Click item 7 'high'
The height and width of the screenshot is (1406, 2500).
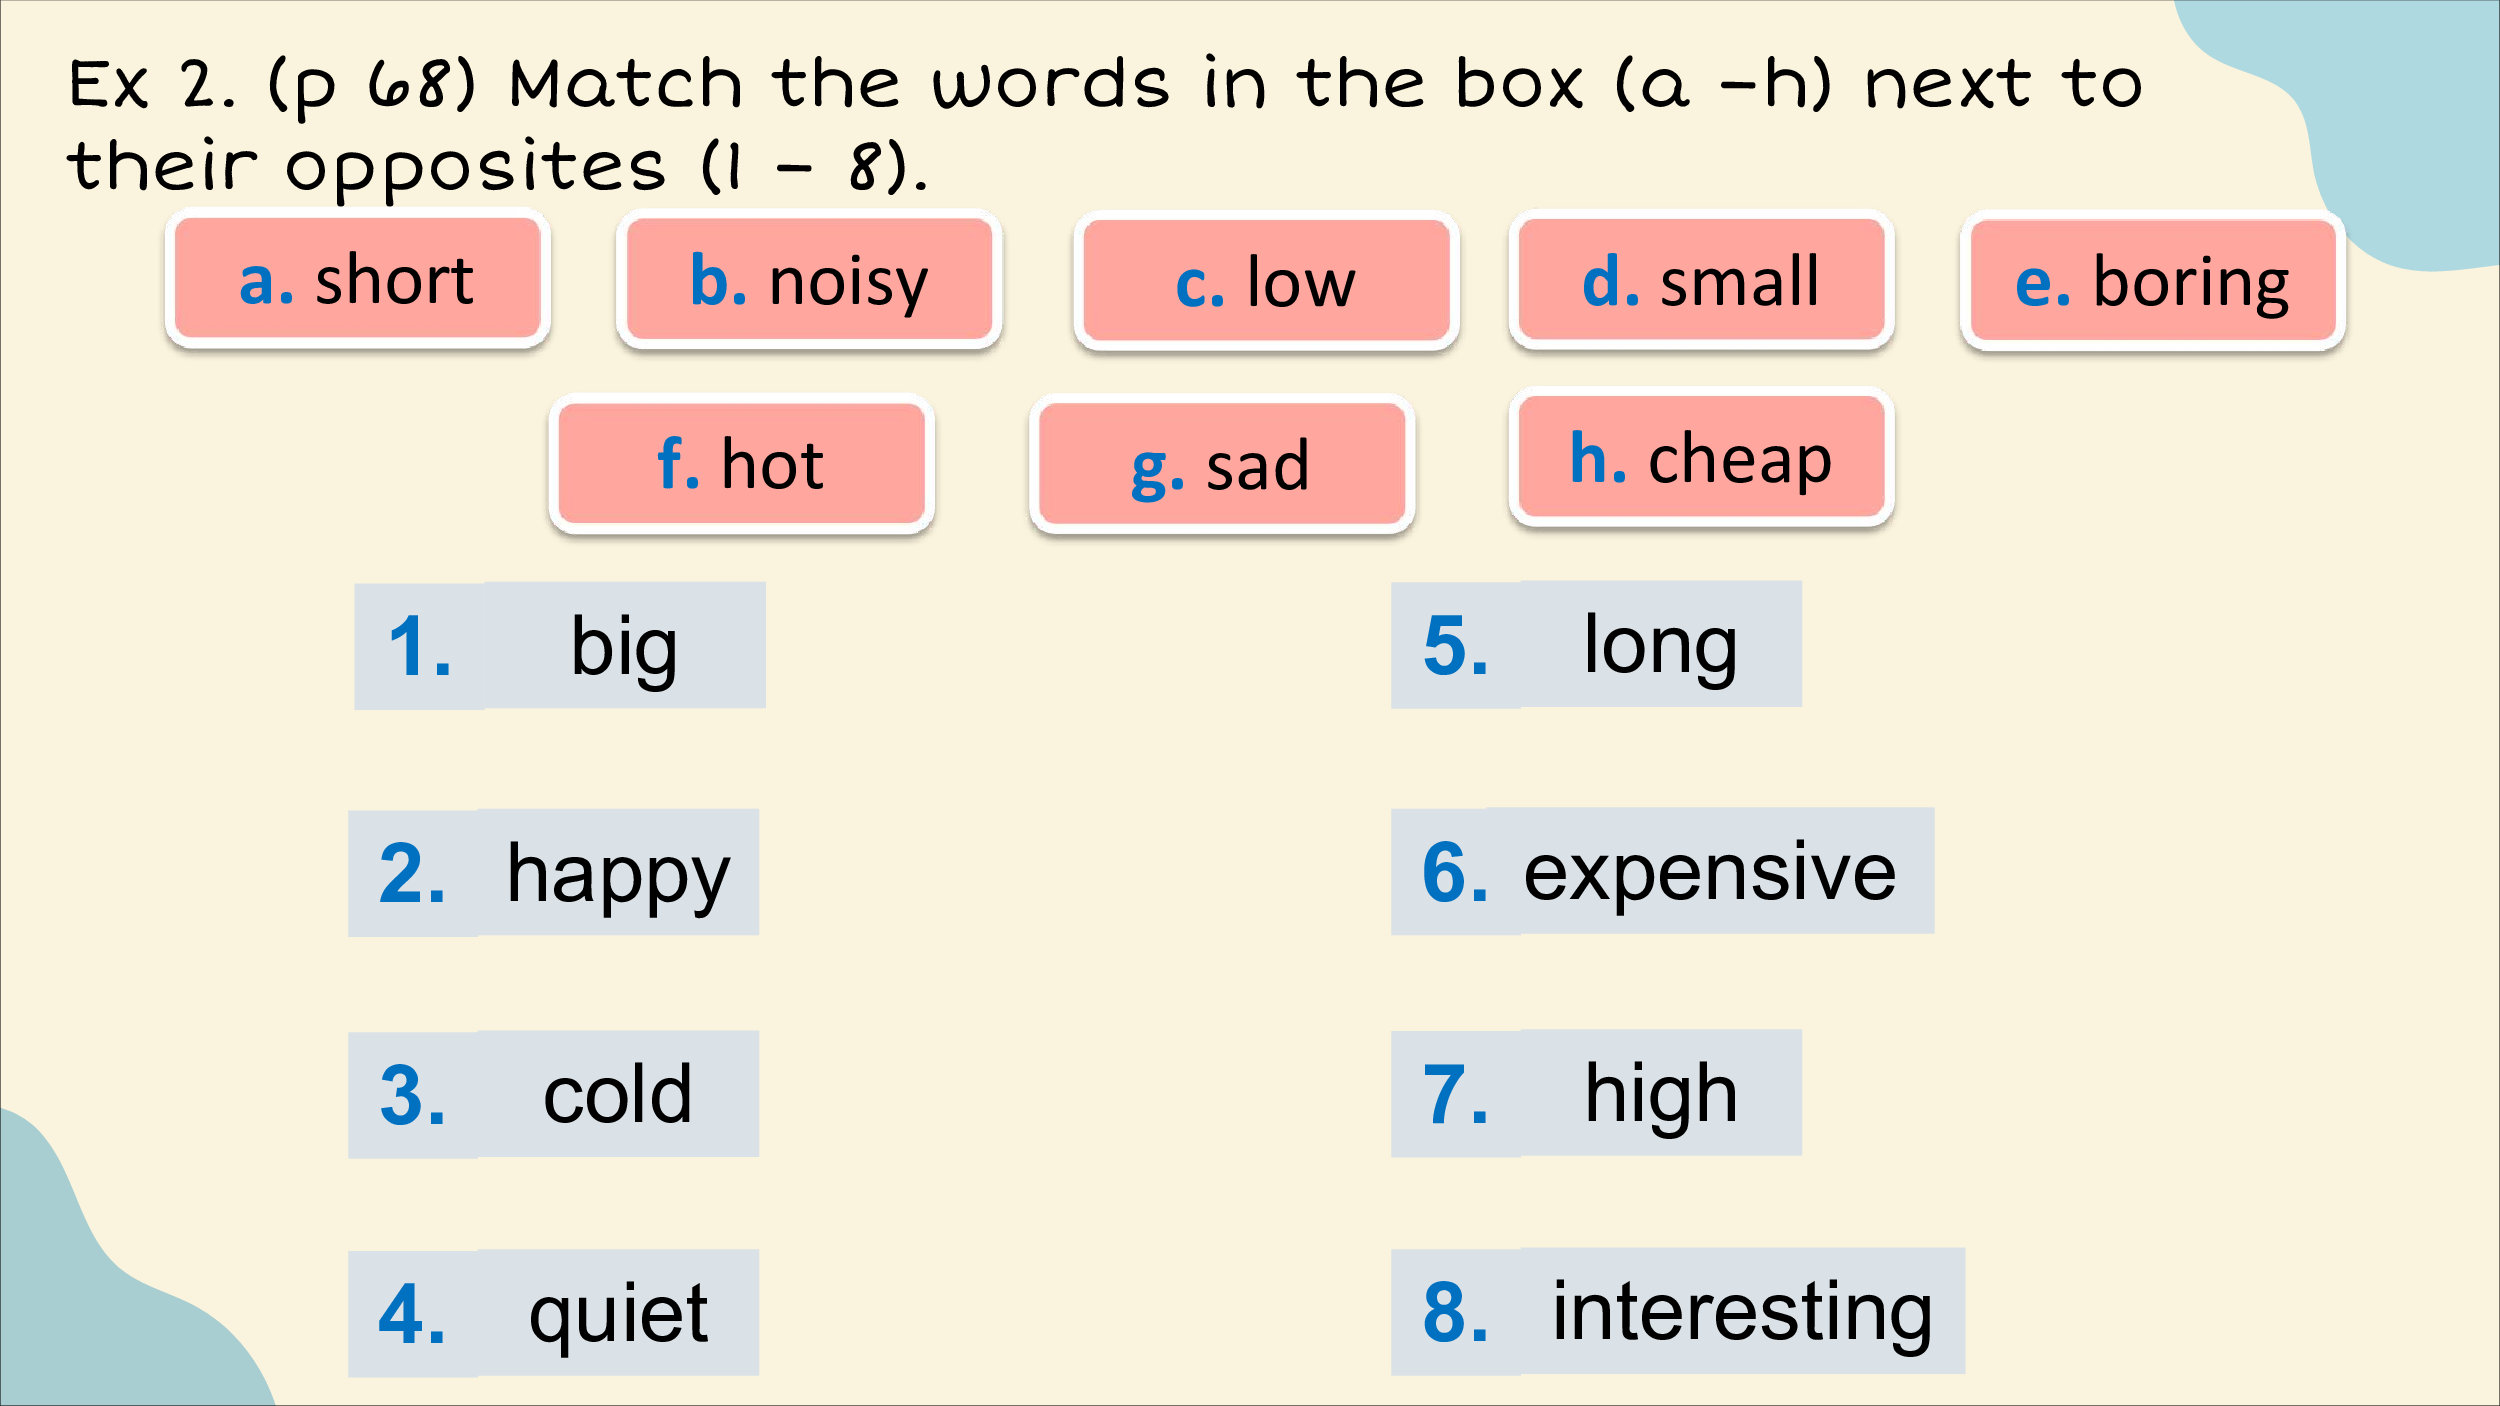click(1596, 1093)
